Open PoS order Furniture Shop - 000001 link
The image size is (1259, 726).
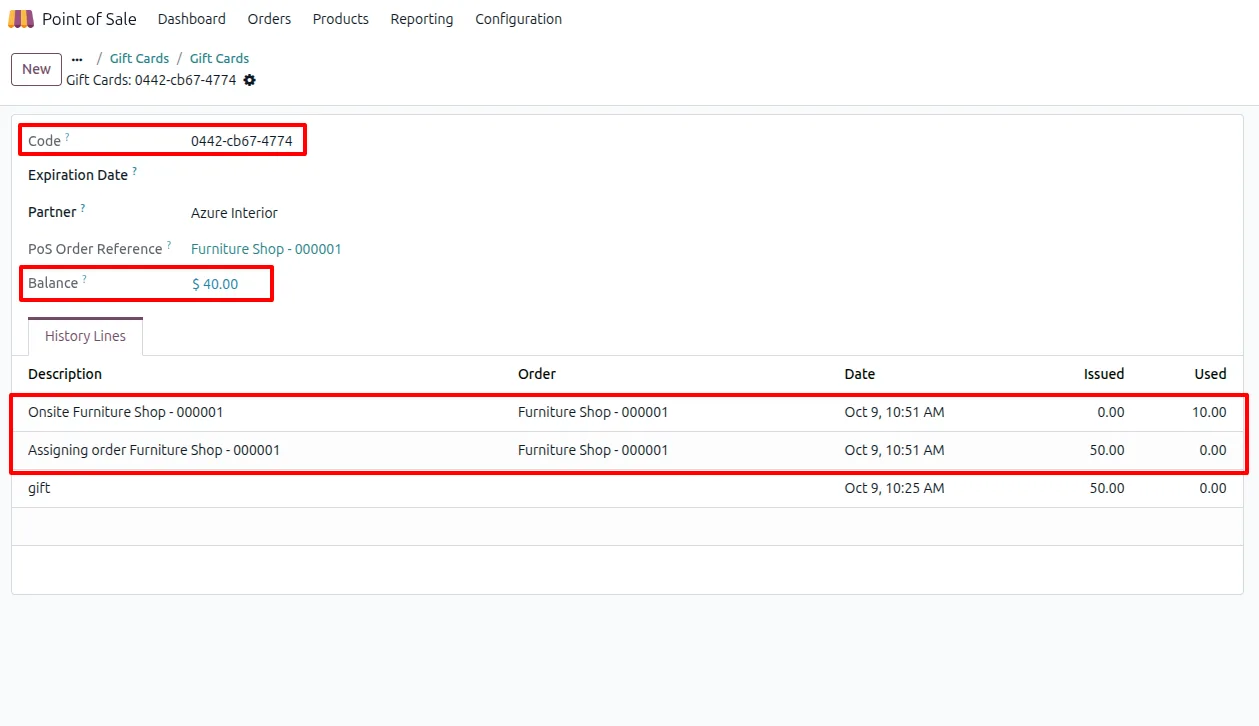point(266,249)
